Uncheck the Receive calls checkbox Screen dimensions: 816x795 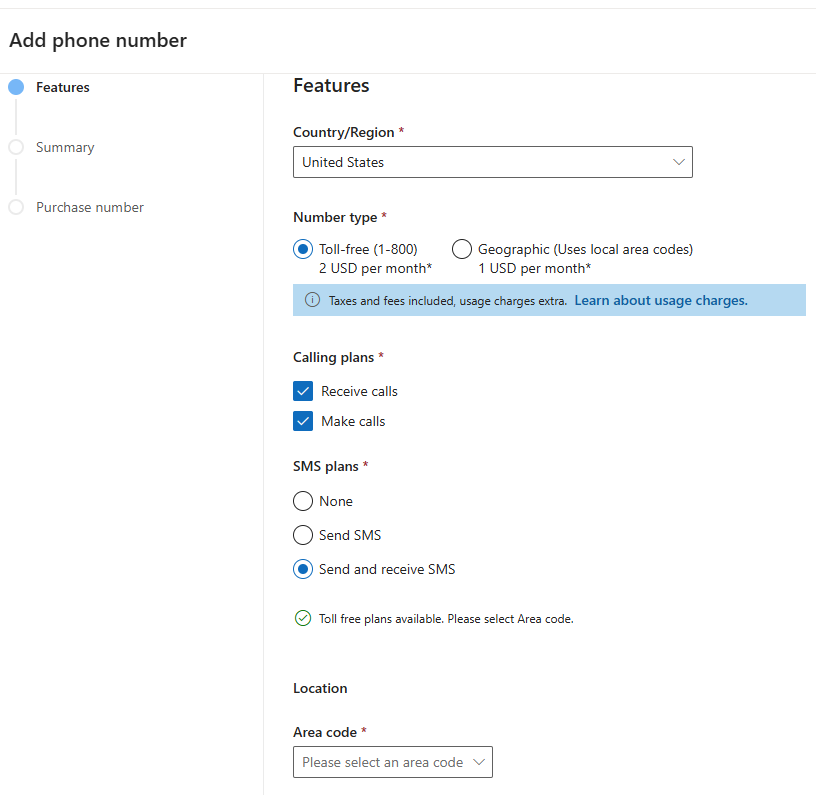303,391
